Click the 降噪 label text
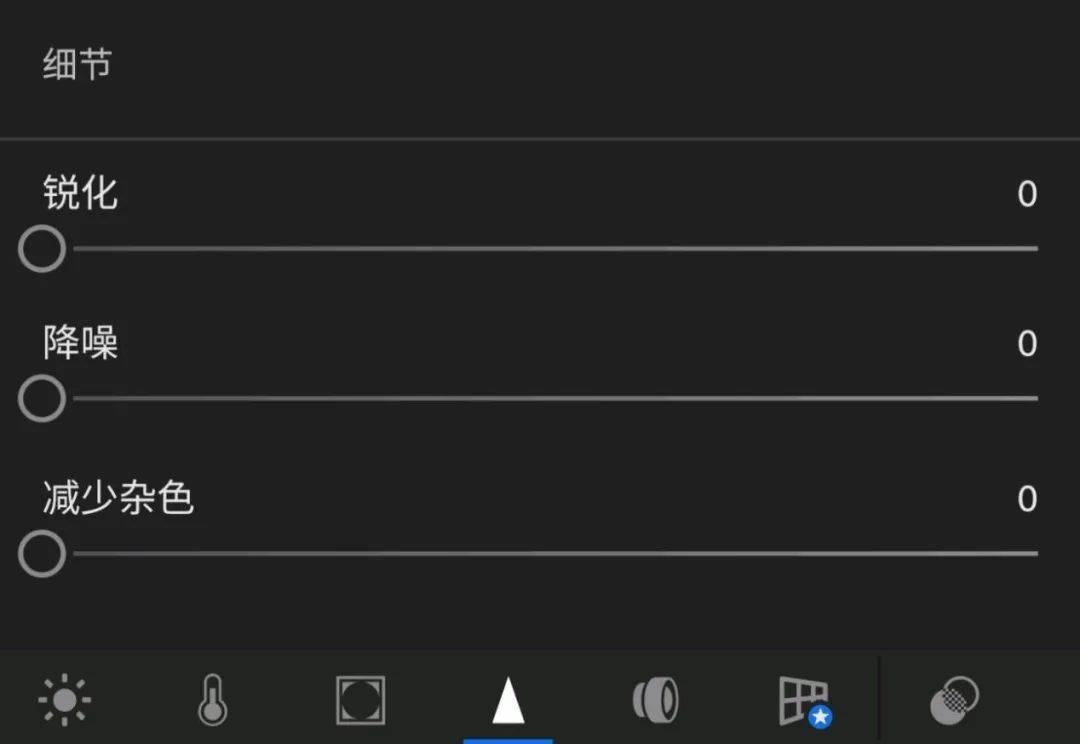 point(80,343)
